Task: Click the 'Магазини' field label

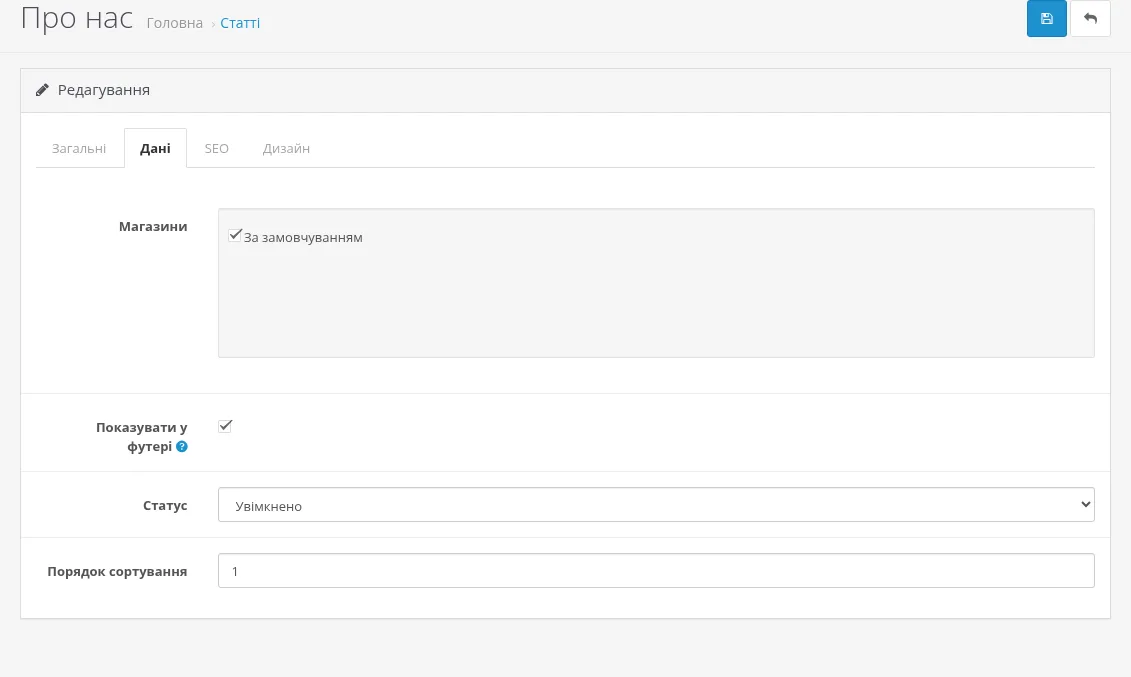Action: [x=153, y=226]
